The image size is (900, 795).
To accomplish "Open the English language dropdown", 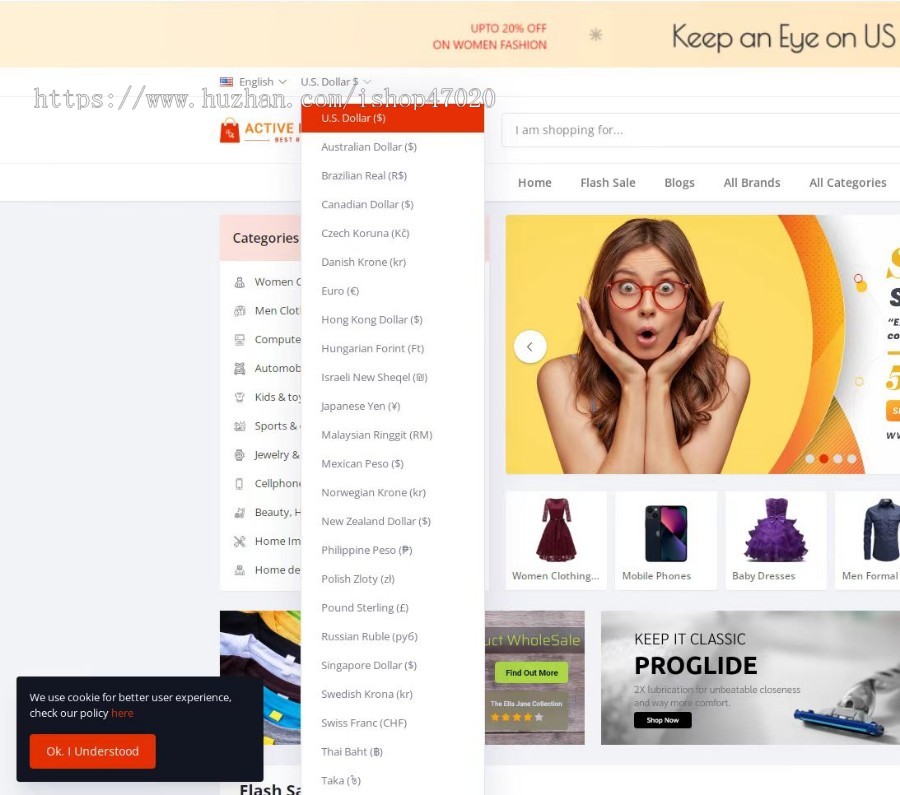I will 253,82.
